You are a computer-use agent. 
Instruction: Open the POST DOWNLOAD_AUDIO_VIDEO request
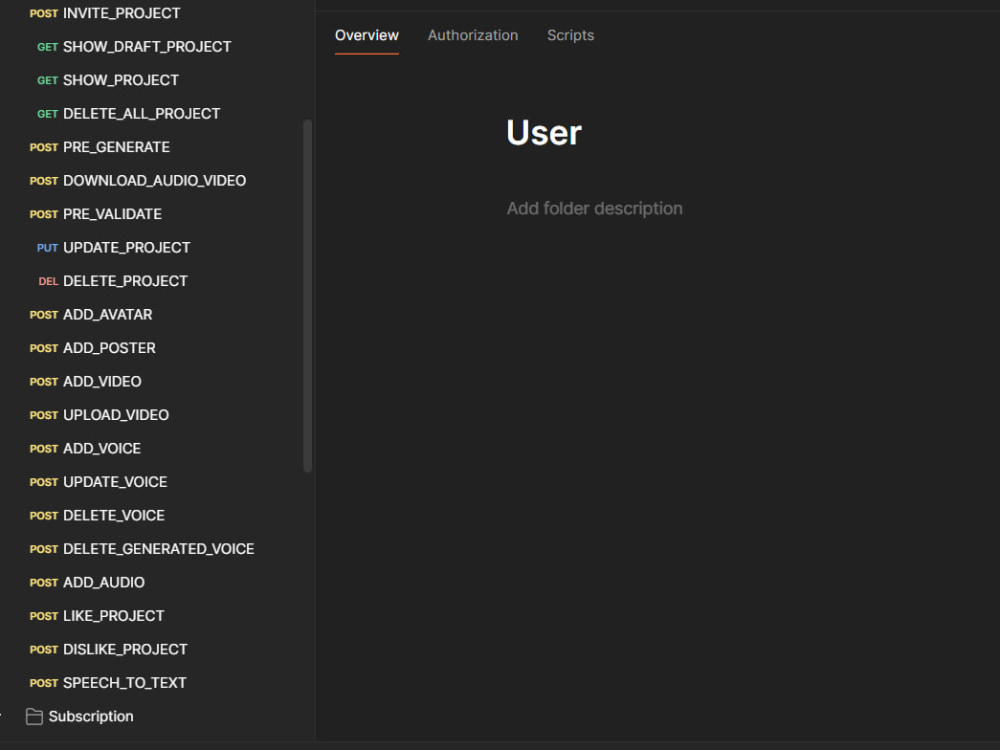pos(138,180)
